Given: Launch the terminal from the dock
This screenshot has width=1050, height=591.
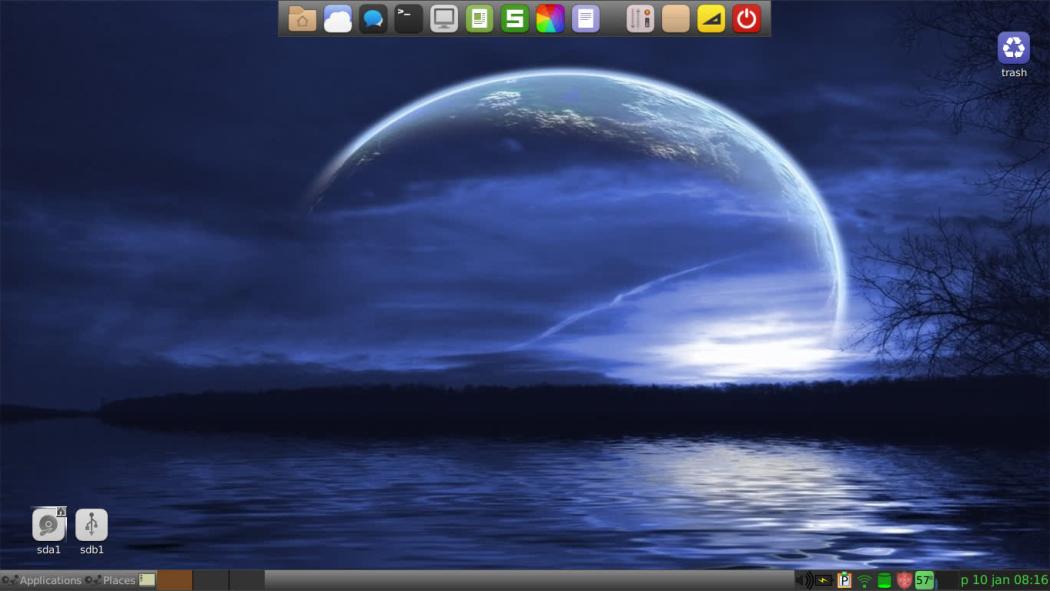Looking at the screenshot, I should point(408,19).
